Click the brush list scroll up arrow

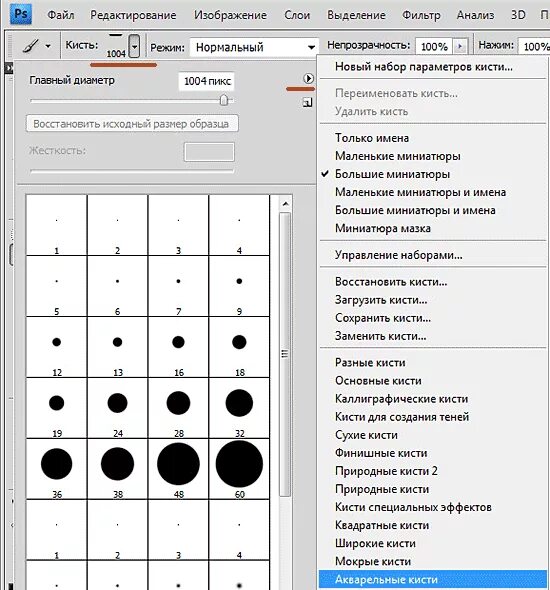point(286,204)
